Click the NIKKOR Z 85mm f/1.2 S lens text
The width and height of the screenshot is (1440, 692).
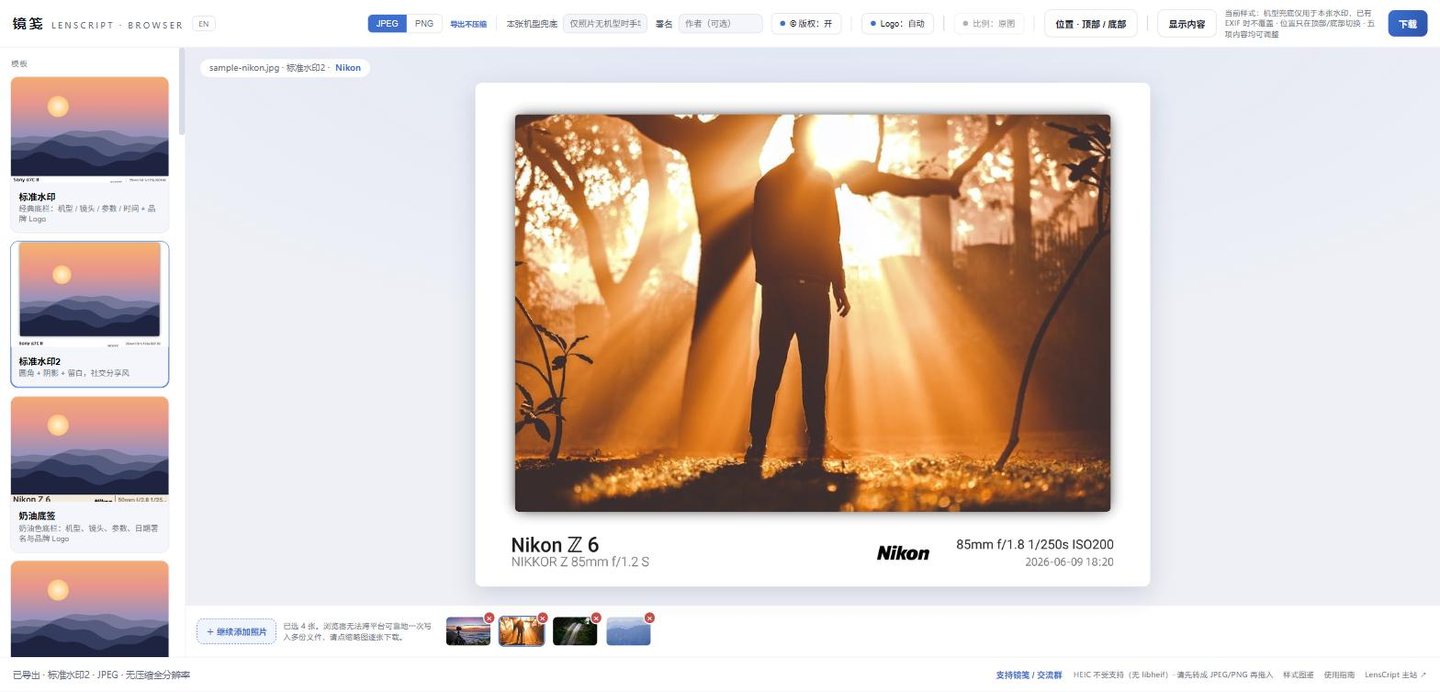pos(580,562)
